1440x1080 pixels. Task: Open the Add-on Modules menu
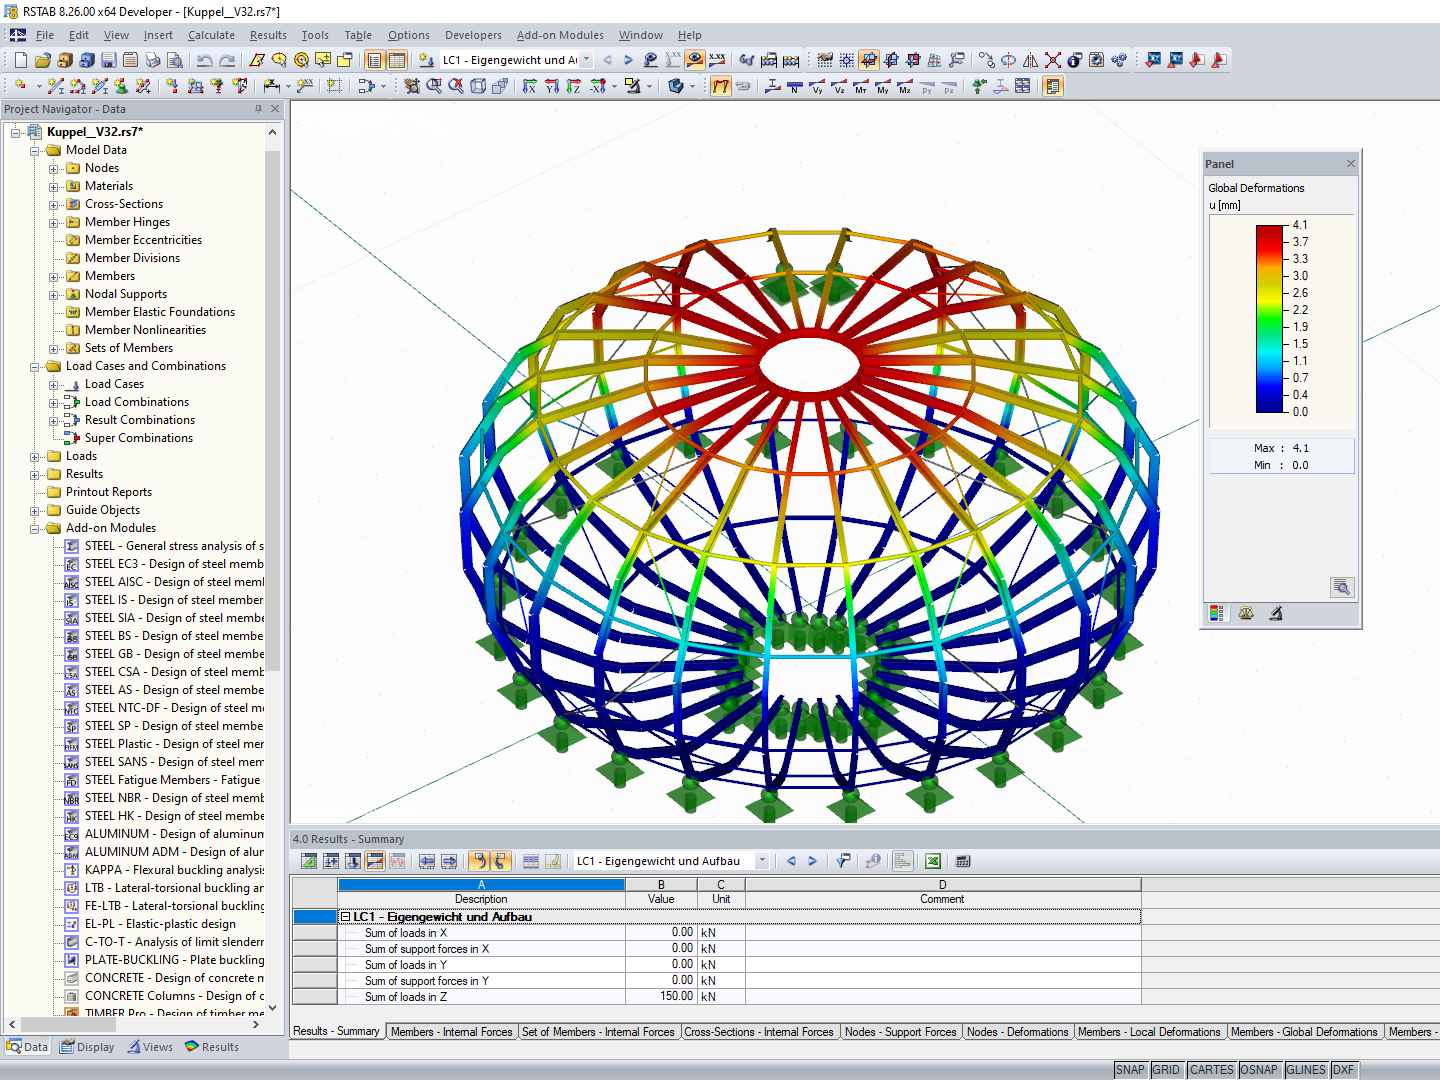560,35
